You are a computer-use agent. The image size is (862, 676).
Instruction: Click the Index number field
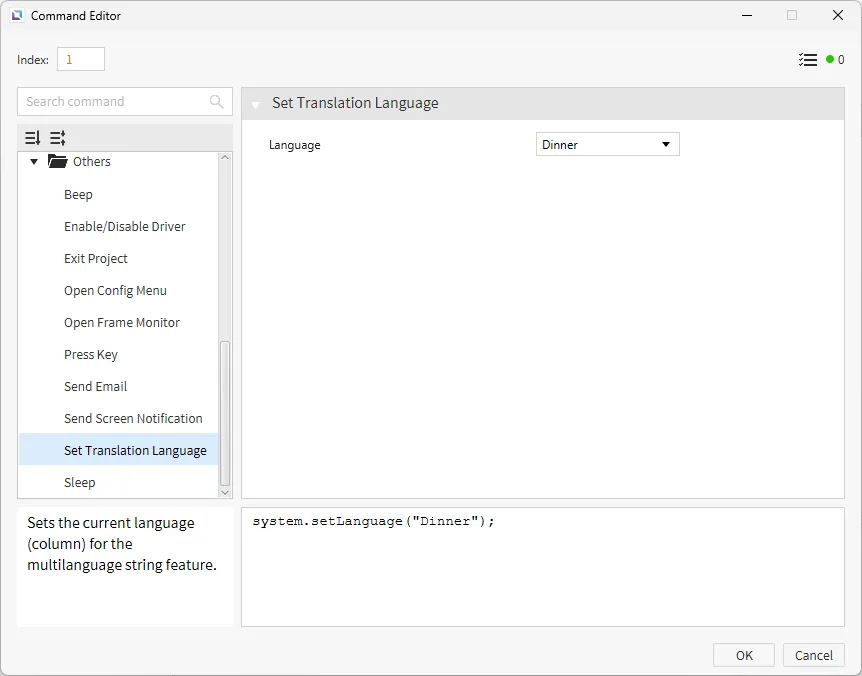[80, 60]
